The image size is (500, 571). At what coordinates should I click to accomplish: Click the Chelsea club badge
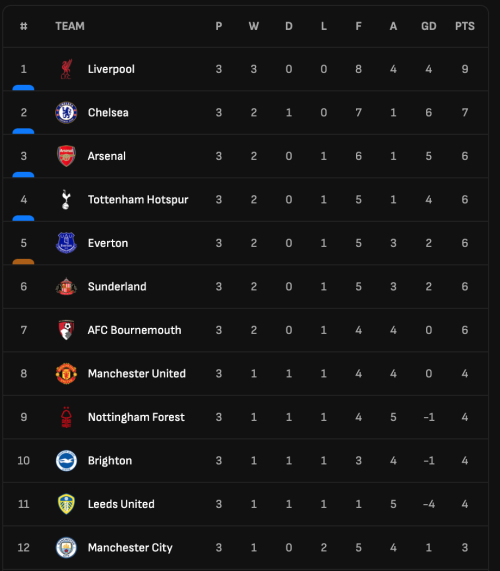coord(66,113)
